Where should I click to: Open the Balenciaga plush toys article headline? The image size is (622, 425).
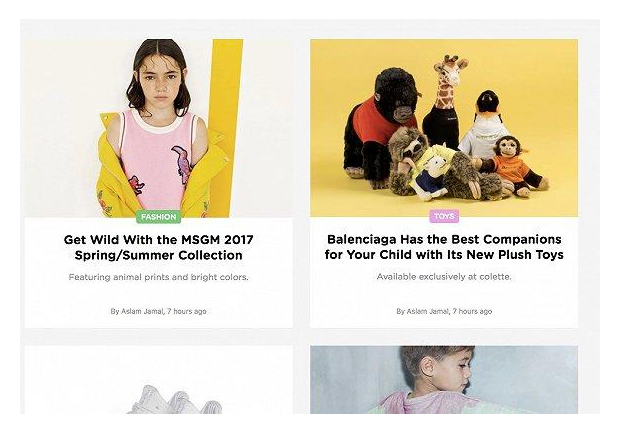[444, 247]
